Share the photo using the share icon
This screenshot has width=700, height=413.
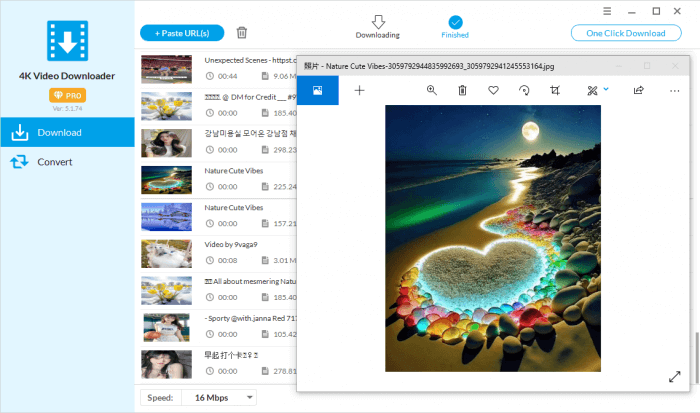(x=638, y=90)
